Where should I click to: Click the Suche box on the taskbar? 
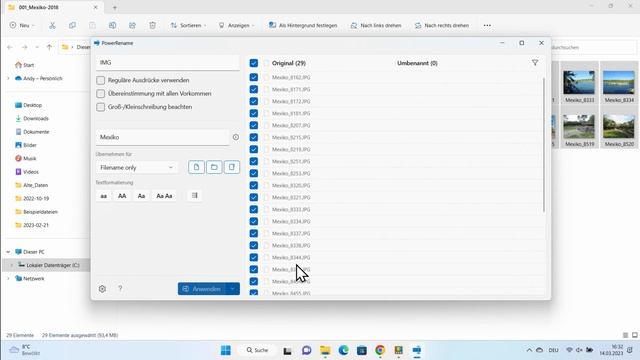click(x=257, y=350)
